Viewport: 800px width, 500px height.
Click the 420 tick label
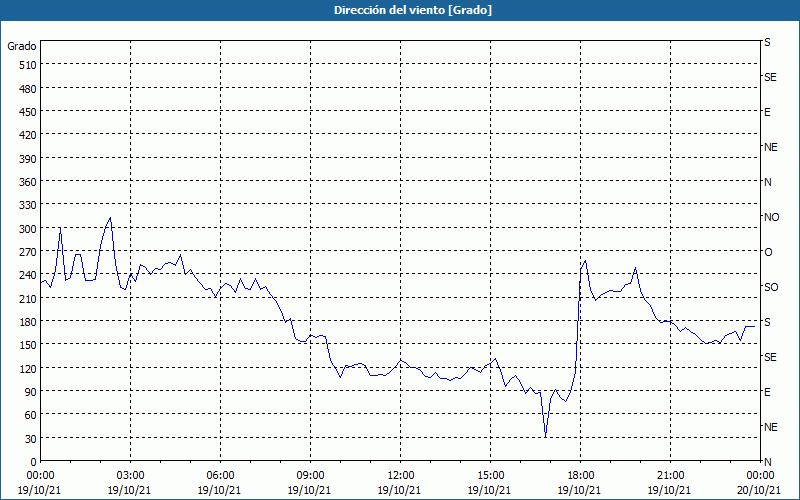[29, 135]
